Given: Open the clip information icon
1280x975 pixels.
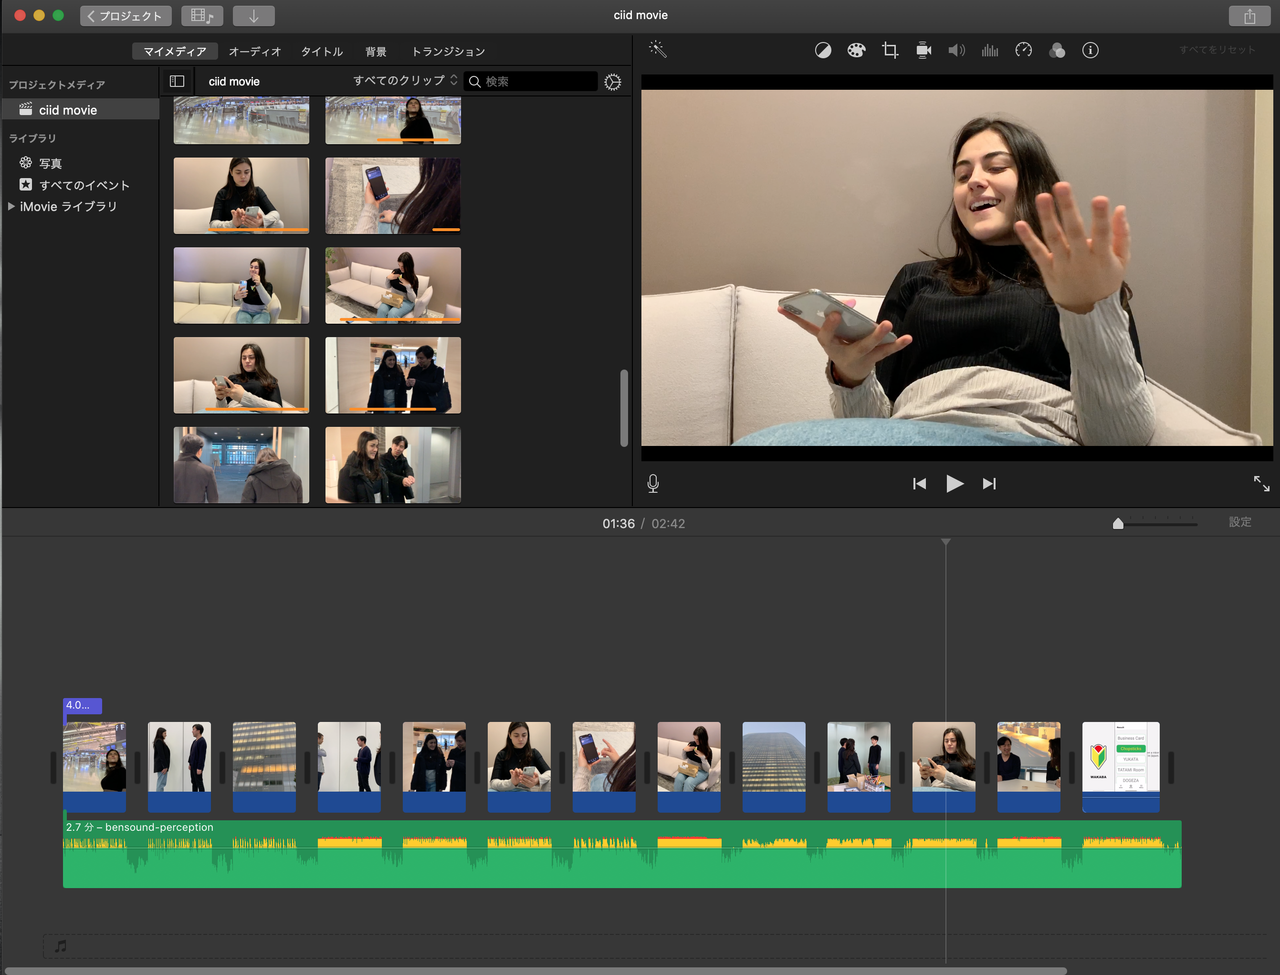Looking at the screenshot, I should coord(1090,50).
